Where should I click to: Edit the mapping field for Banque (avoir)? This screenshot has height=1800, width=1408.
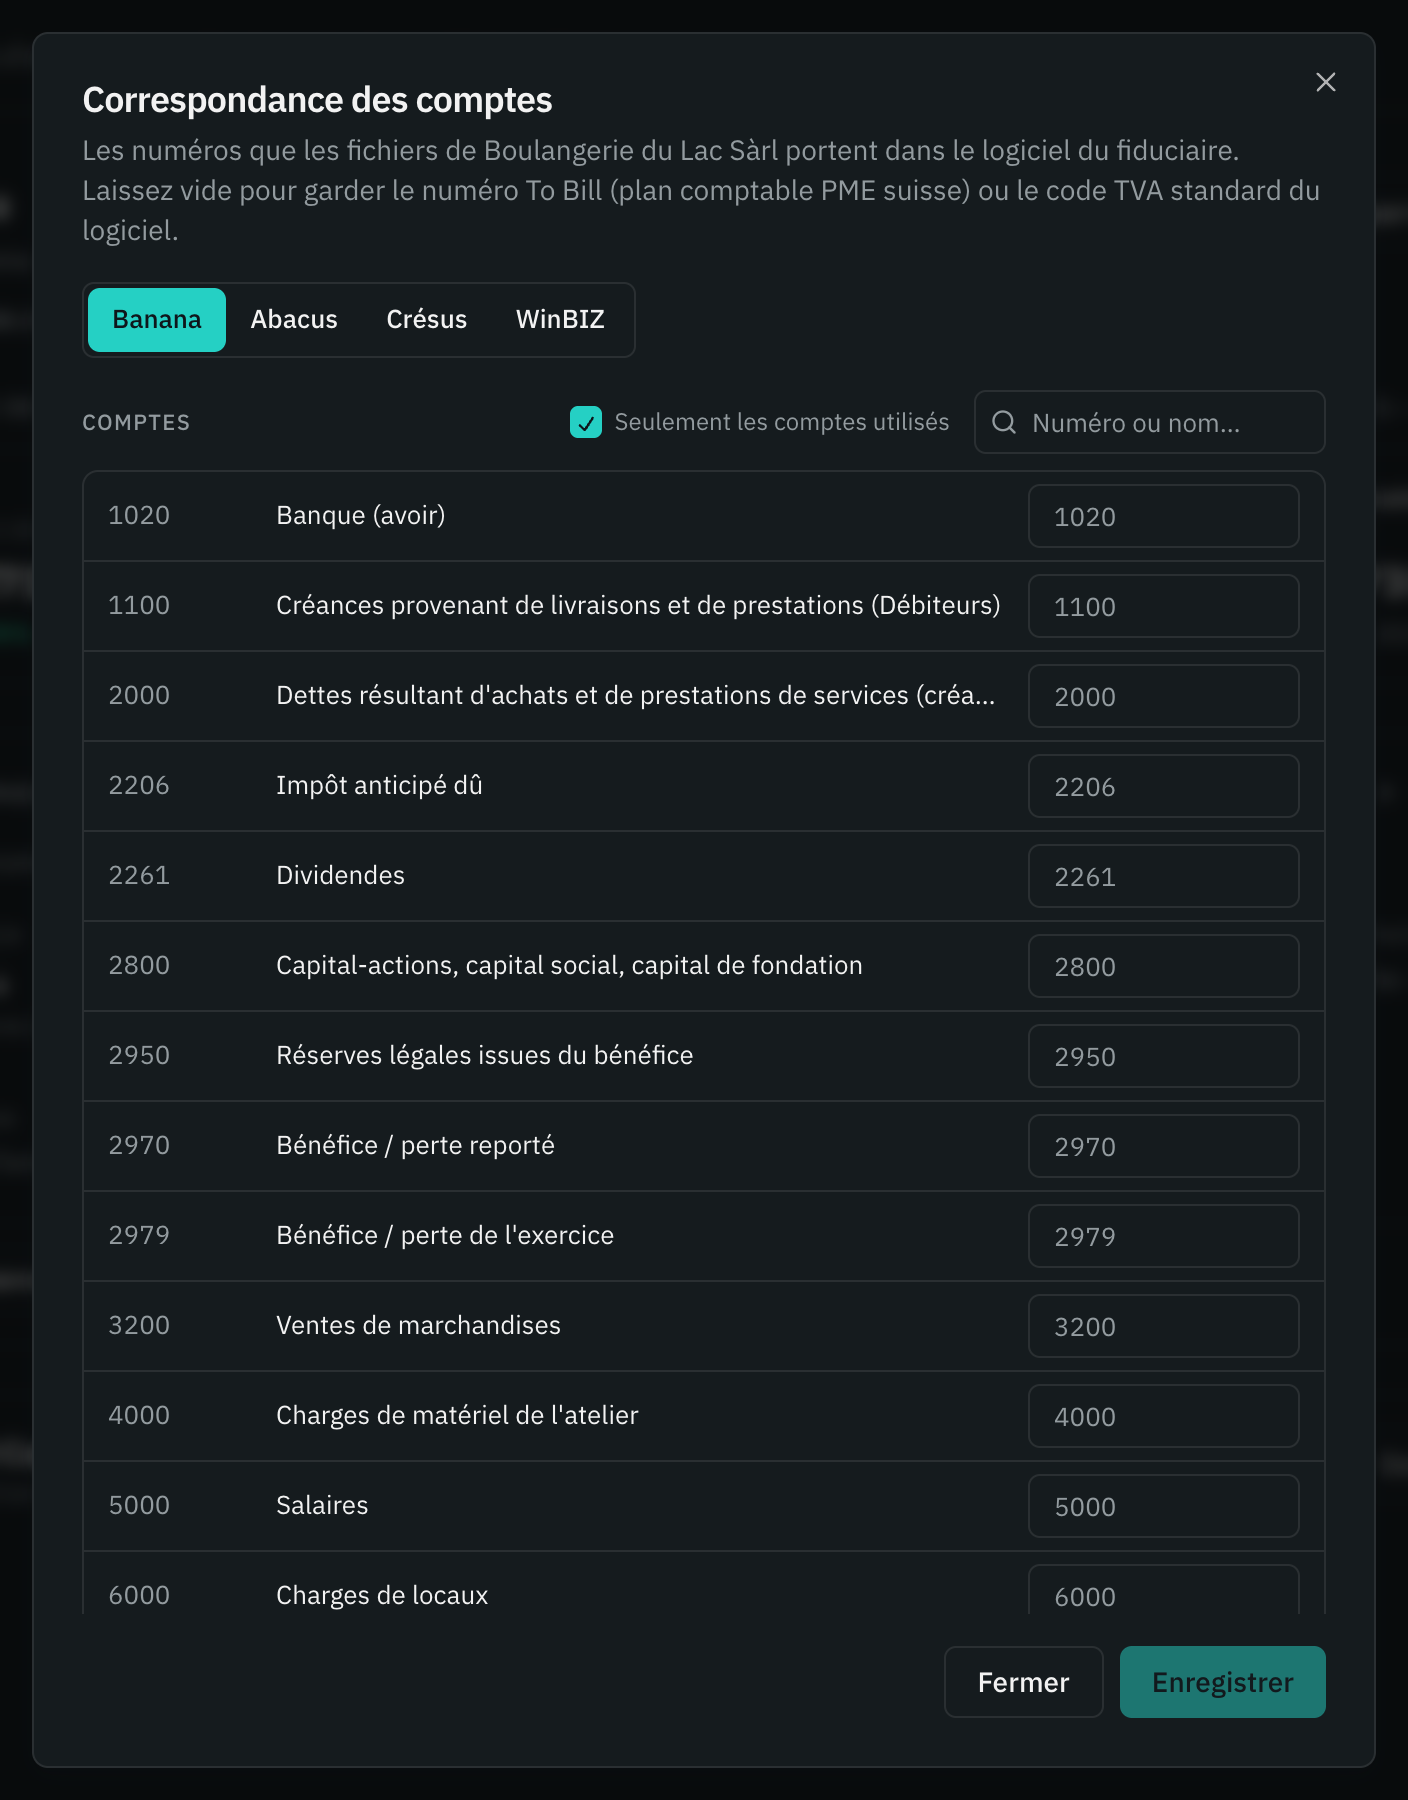pos(1164,516)
